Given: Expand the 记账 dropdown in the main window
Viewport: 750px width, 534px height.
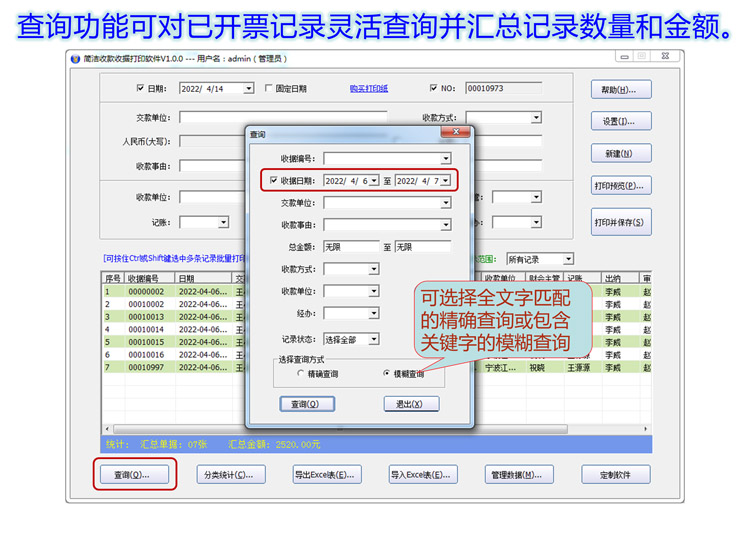Looking at the screenshot, I should click(x=223, y=222).
